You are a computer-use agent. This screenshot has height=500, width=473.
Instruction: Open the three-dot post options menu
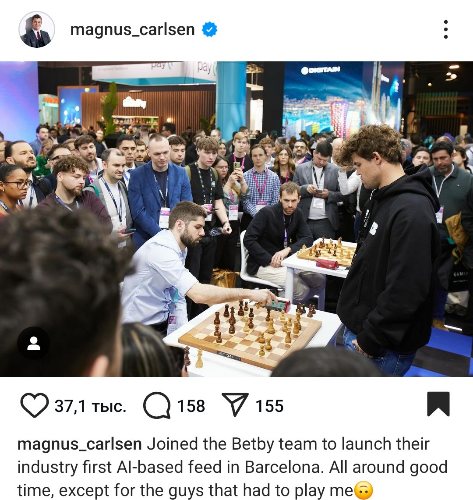(446, 29)
